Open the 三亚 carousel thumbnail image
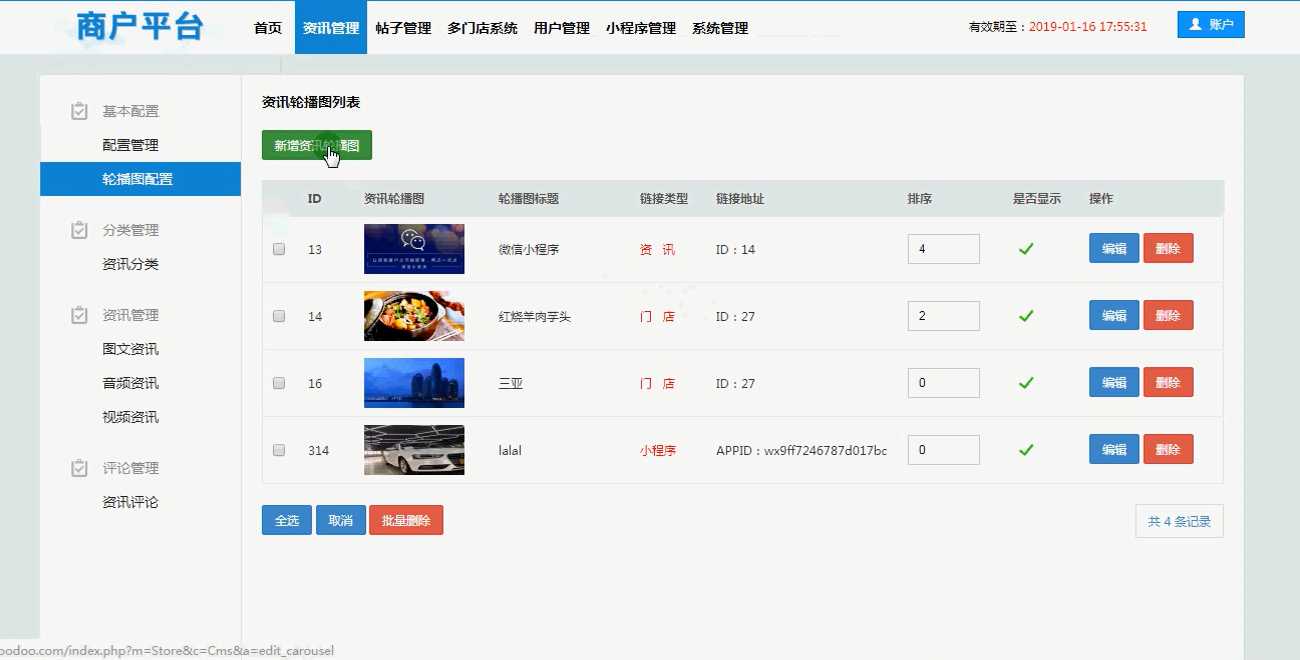1300x660 pixels. tap(414, 383)
